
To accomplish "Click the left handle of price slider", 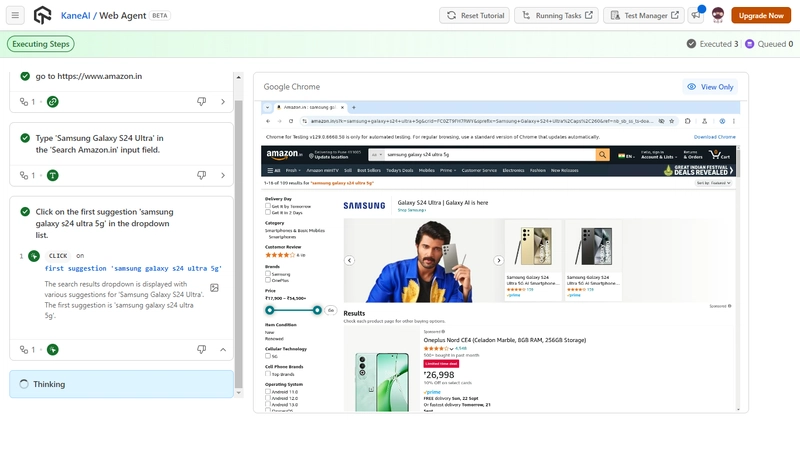I will coord(270,310).
